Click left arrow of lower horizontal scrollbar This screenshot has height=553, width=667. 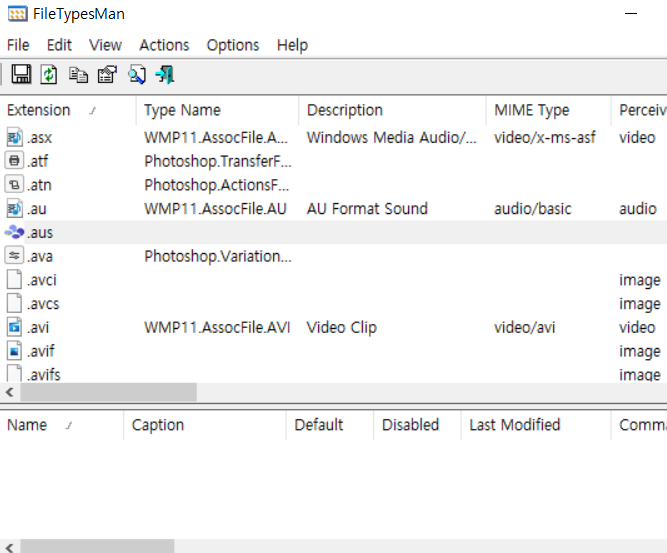point(10,546)
